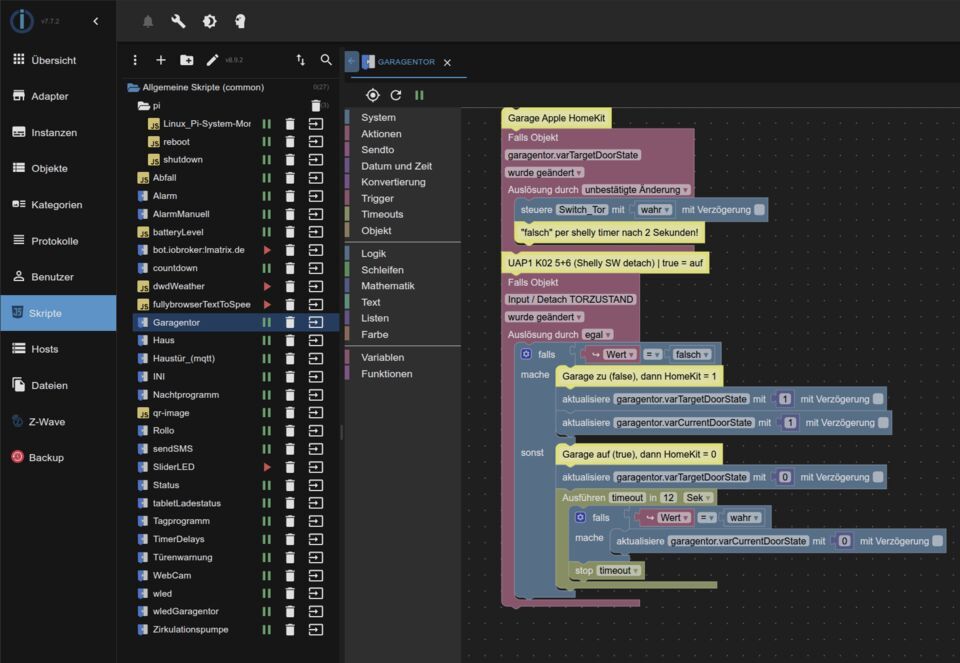
Task: Click the add folder icon in scripts toolbar
Action: [x=187, y=60]
